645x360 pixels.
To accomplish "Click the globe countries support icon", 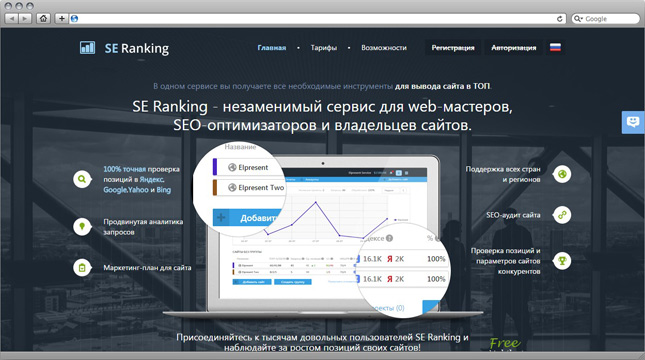I will click(562, 174).
